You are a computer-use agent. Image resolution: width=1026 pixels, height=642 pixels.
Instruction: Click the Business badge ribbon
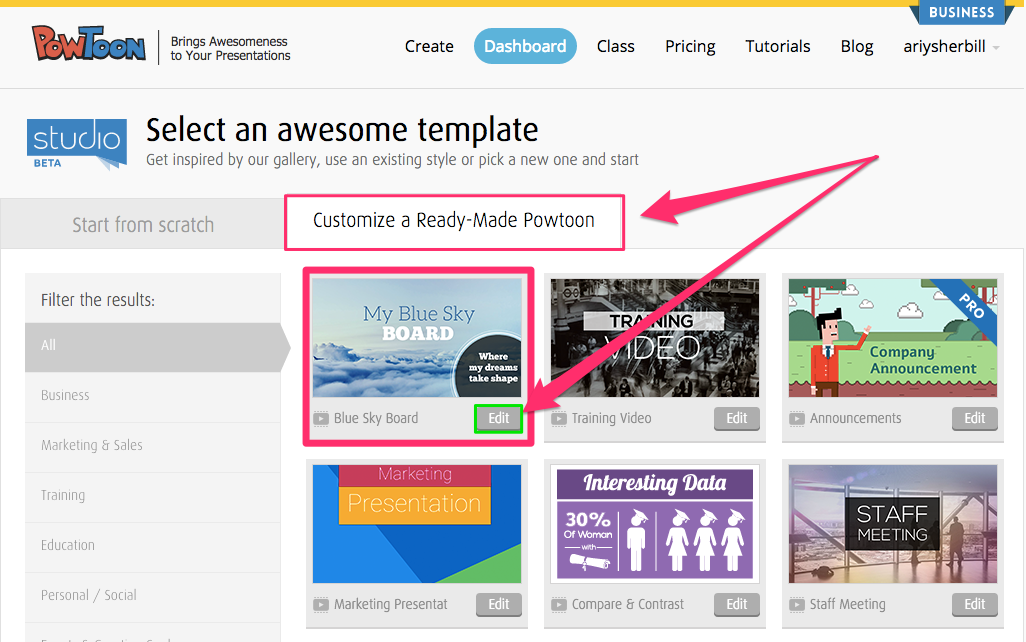(x=961, y=13)
